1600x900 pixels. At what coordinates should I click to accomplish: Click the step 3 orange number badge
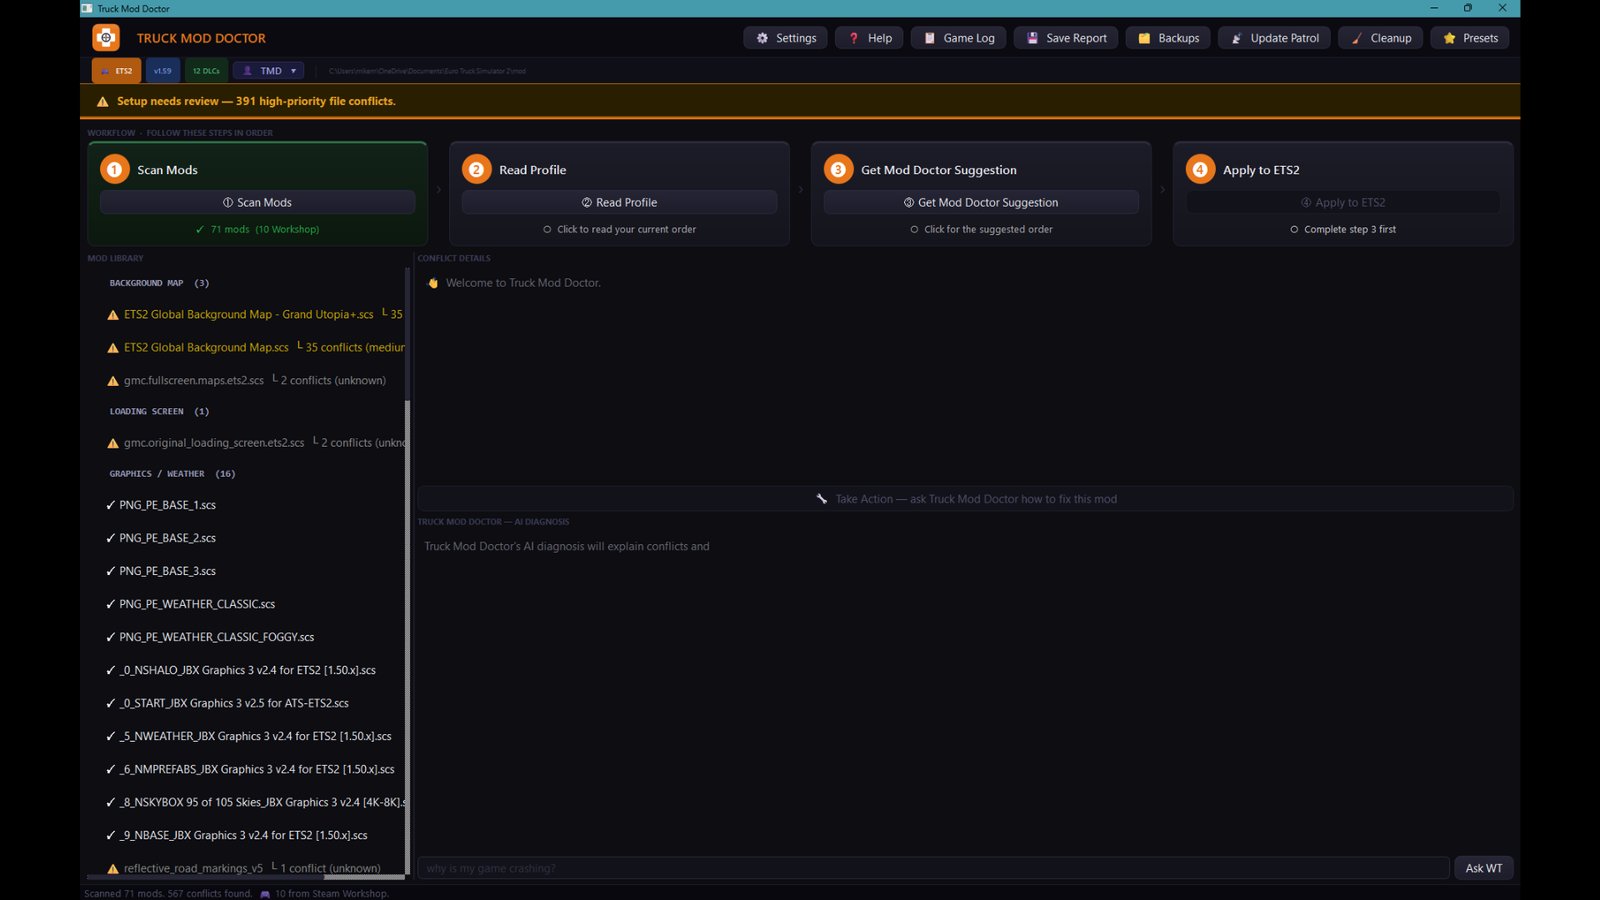click(838, 169)
